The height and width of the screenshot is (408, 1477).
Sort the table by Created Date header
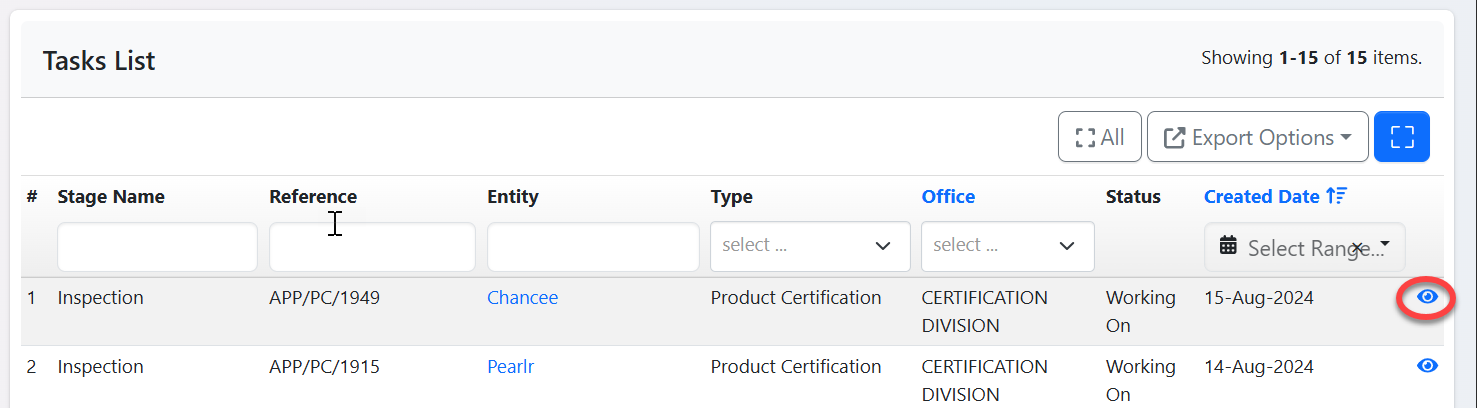[1261, 197]
